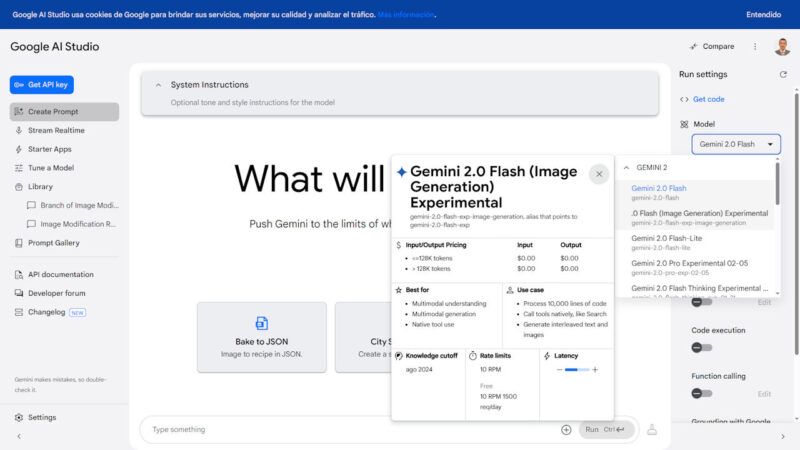This screenshot has height=450, width=800.
Task: Select Gemini 2.0 Flash-Lite model
Action: pyautogui.click(x=695, y=242)
